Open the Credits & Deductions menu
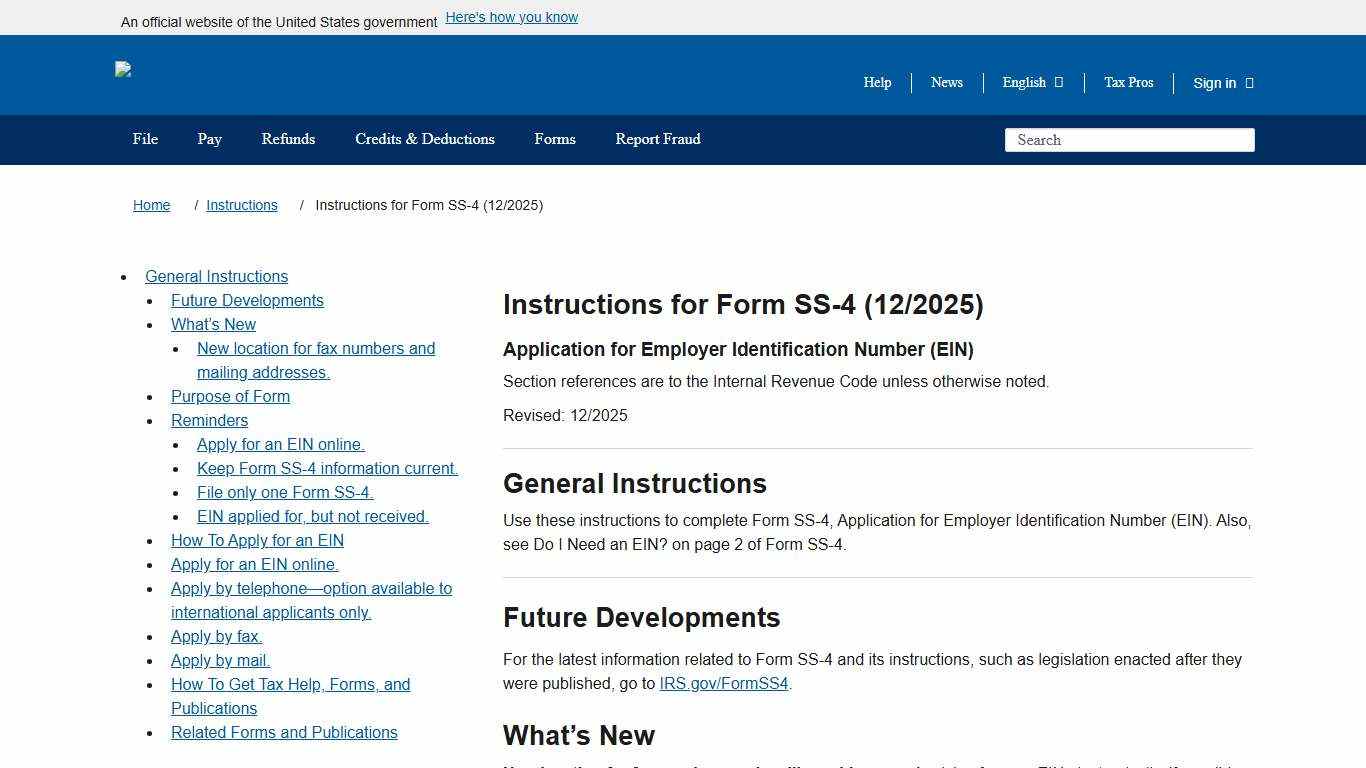 coord(424,139)
